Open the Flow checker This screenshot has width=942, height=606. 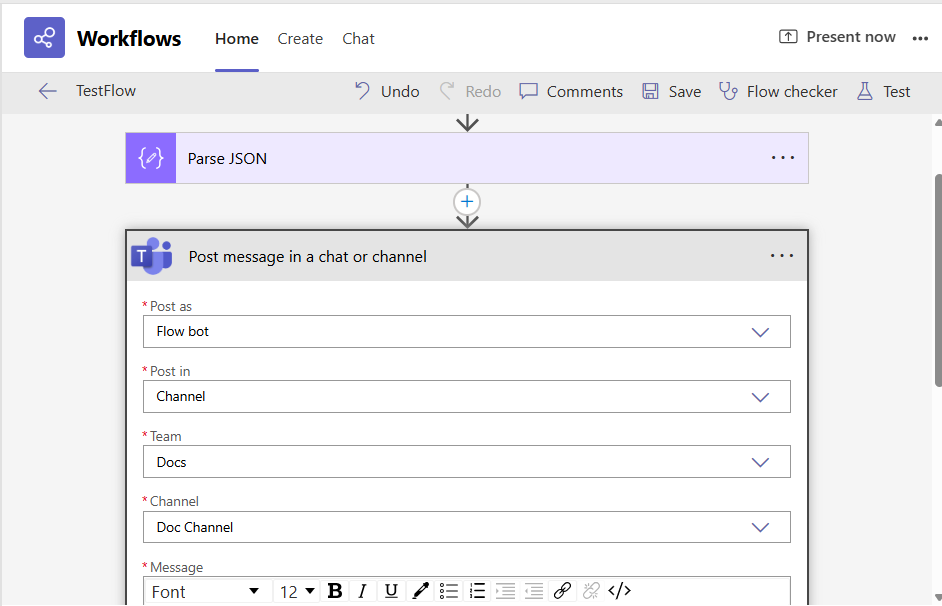click(x=778, y=91)
